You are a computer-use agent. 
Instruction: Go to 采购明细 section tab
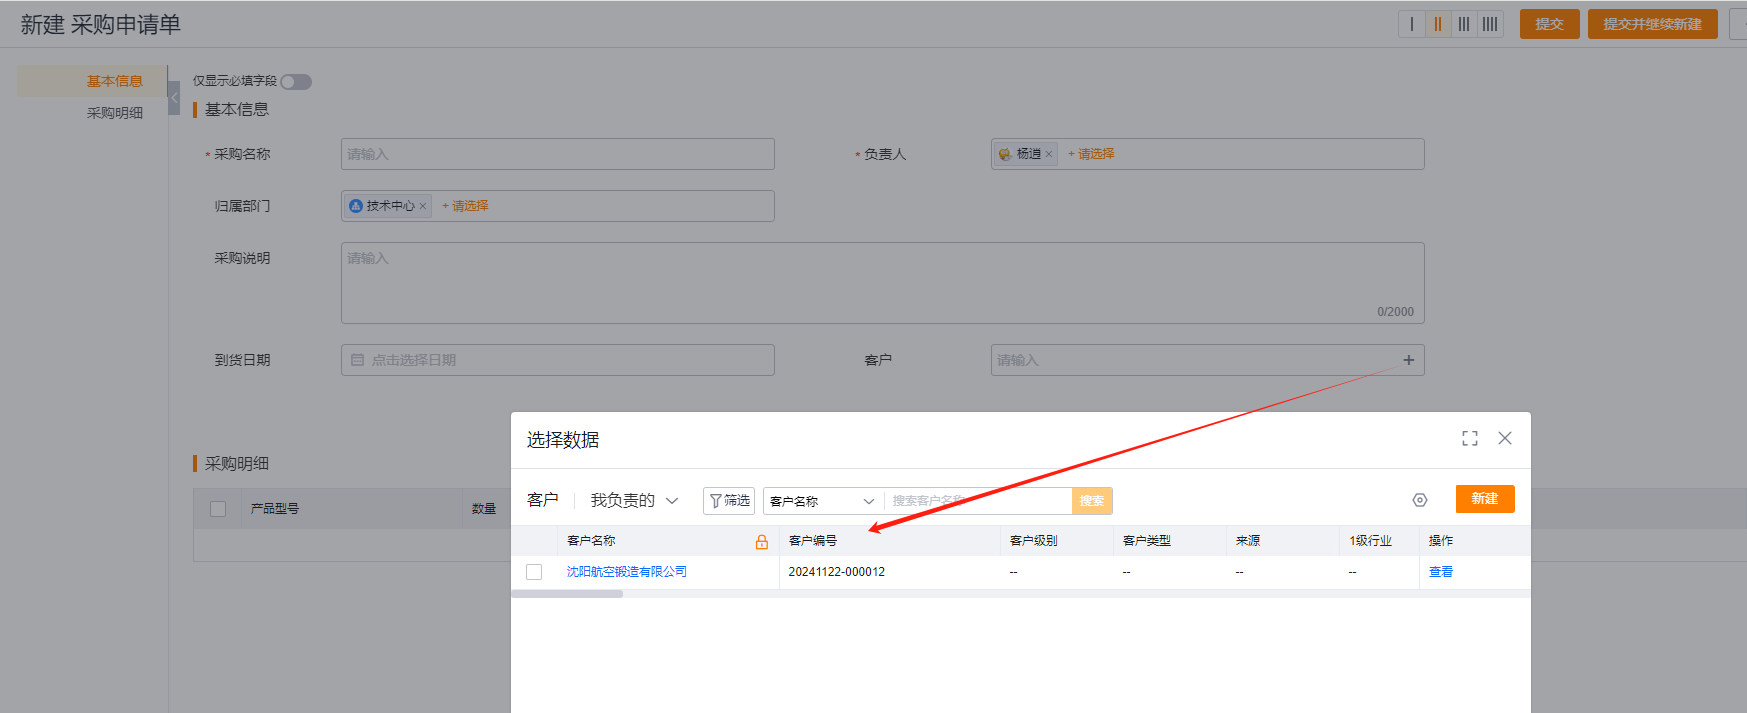click(x=114, y=113)
